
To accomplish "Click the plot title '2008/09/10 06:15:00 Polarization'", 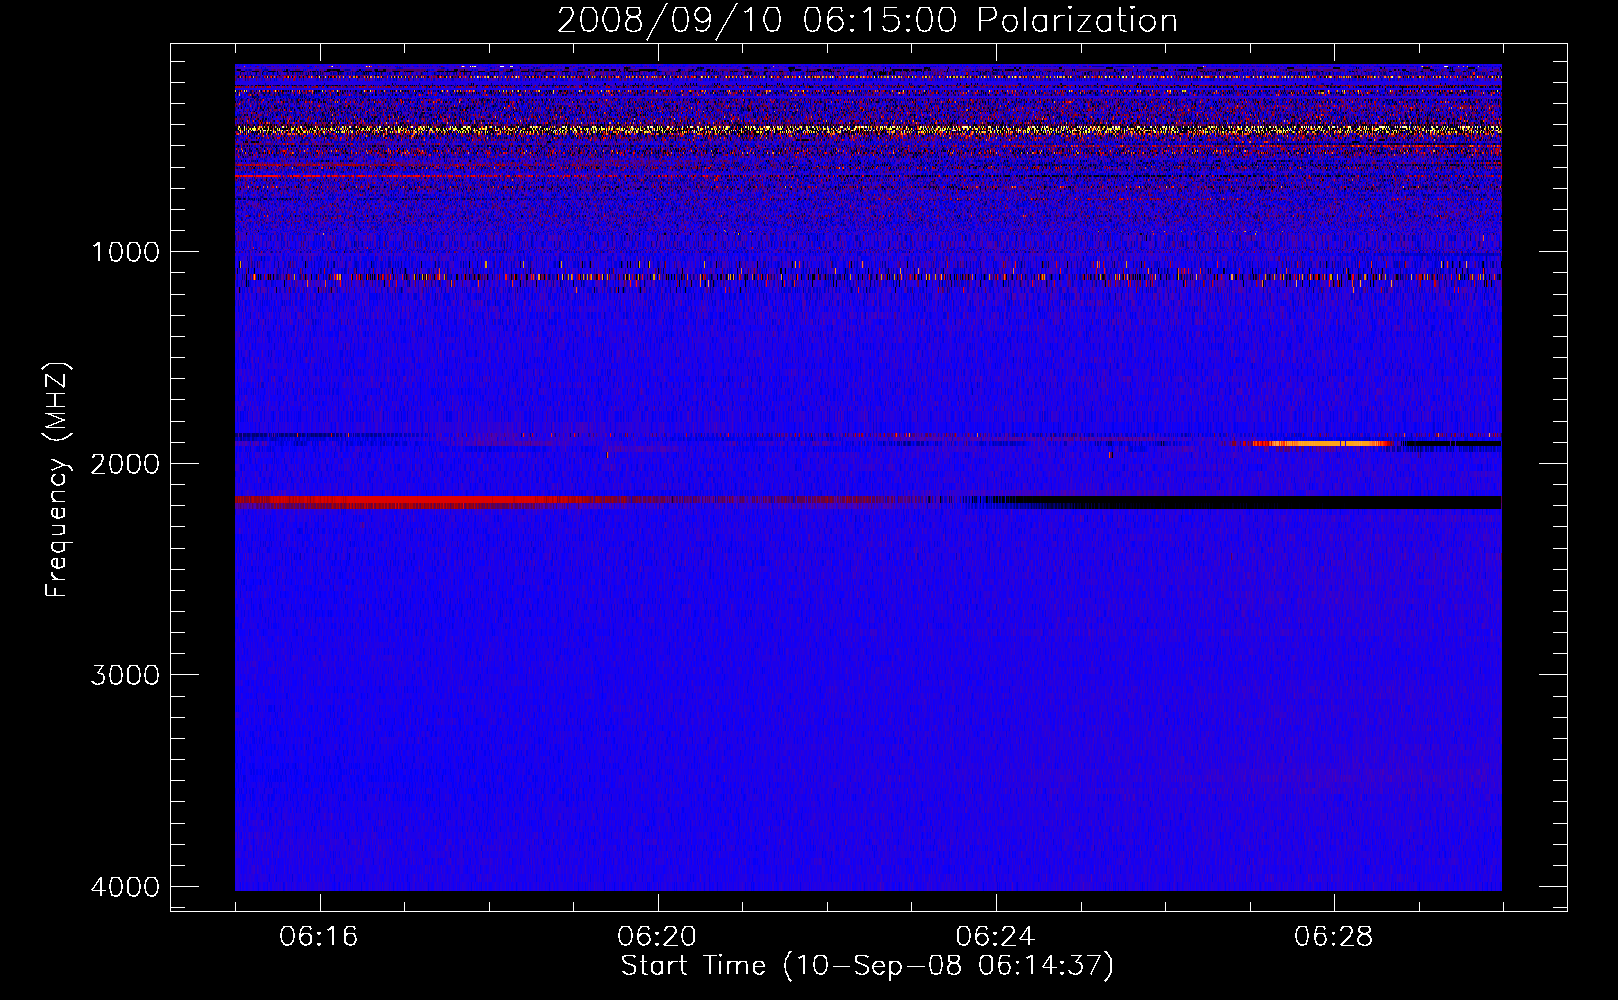I will (867, 20).
